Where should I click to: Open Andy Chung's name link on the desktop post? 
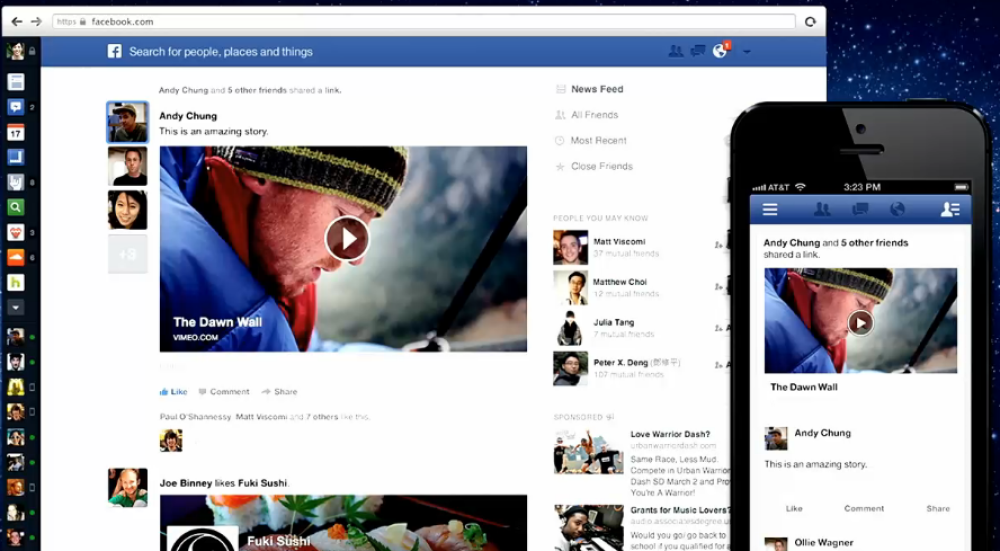[188, 116]
